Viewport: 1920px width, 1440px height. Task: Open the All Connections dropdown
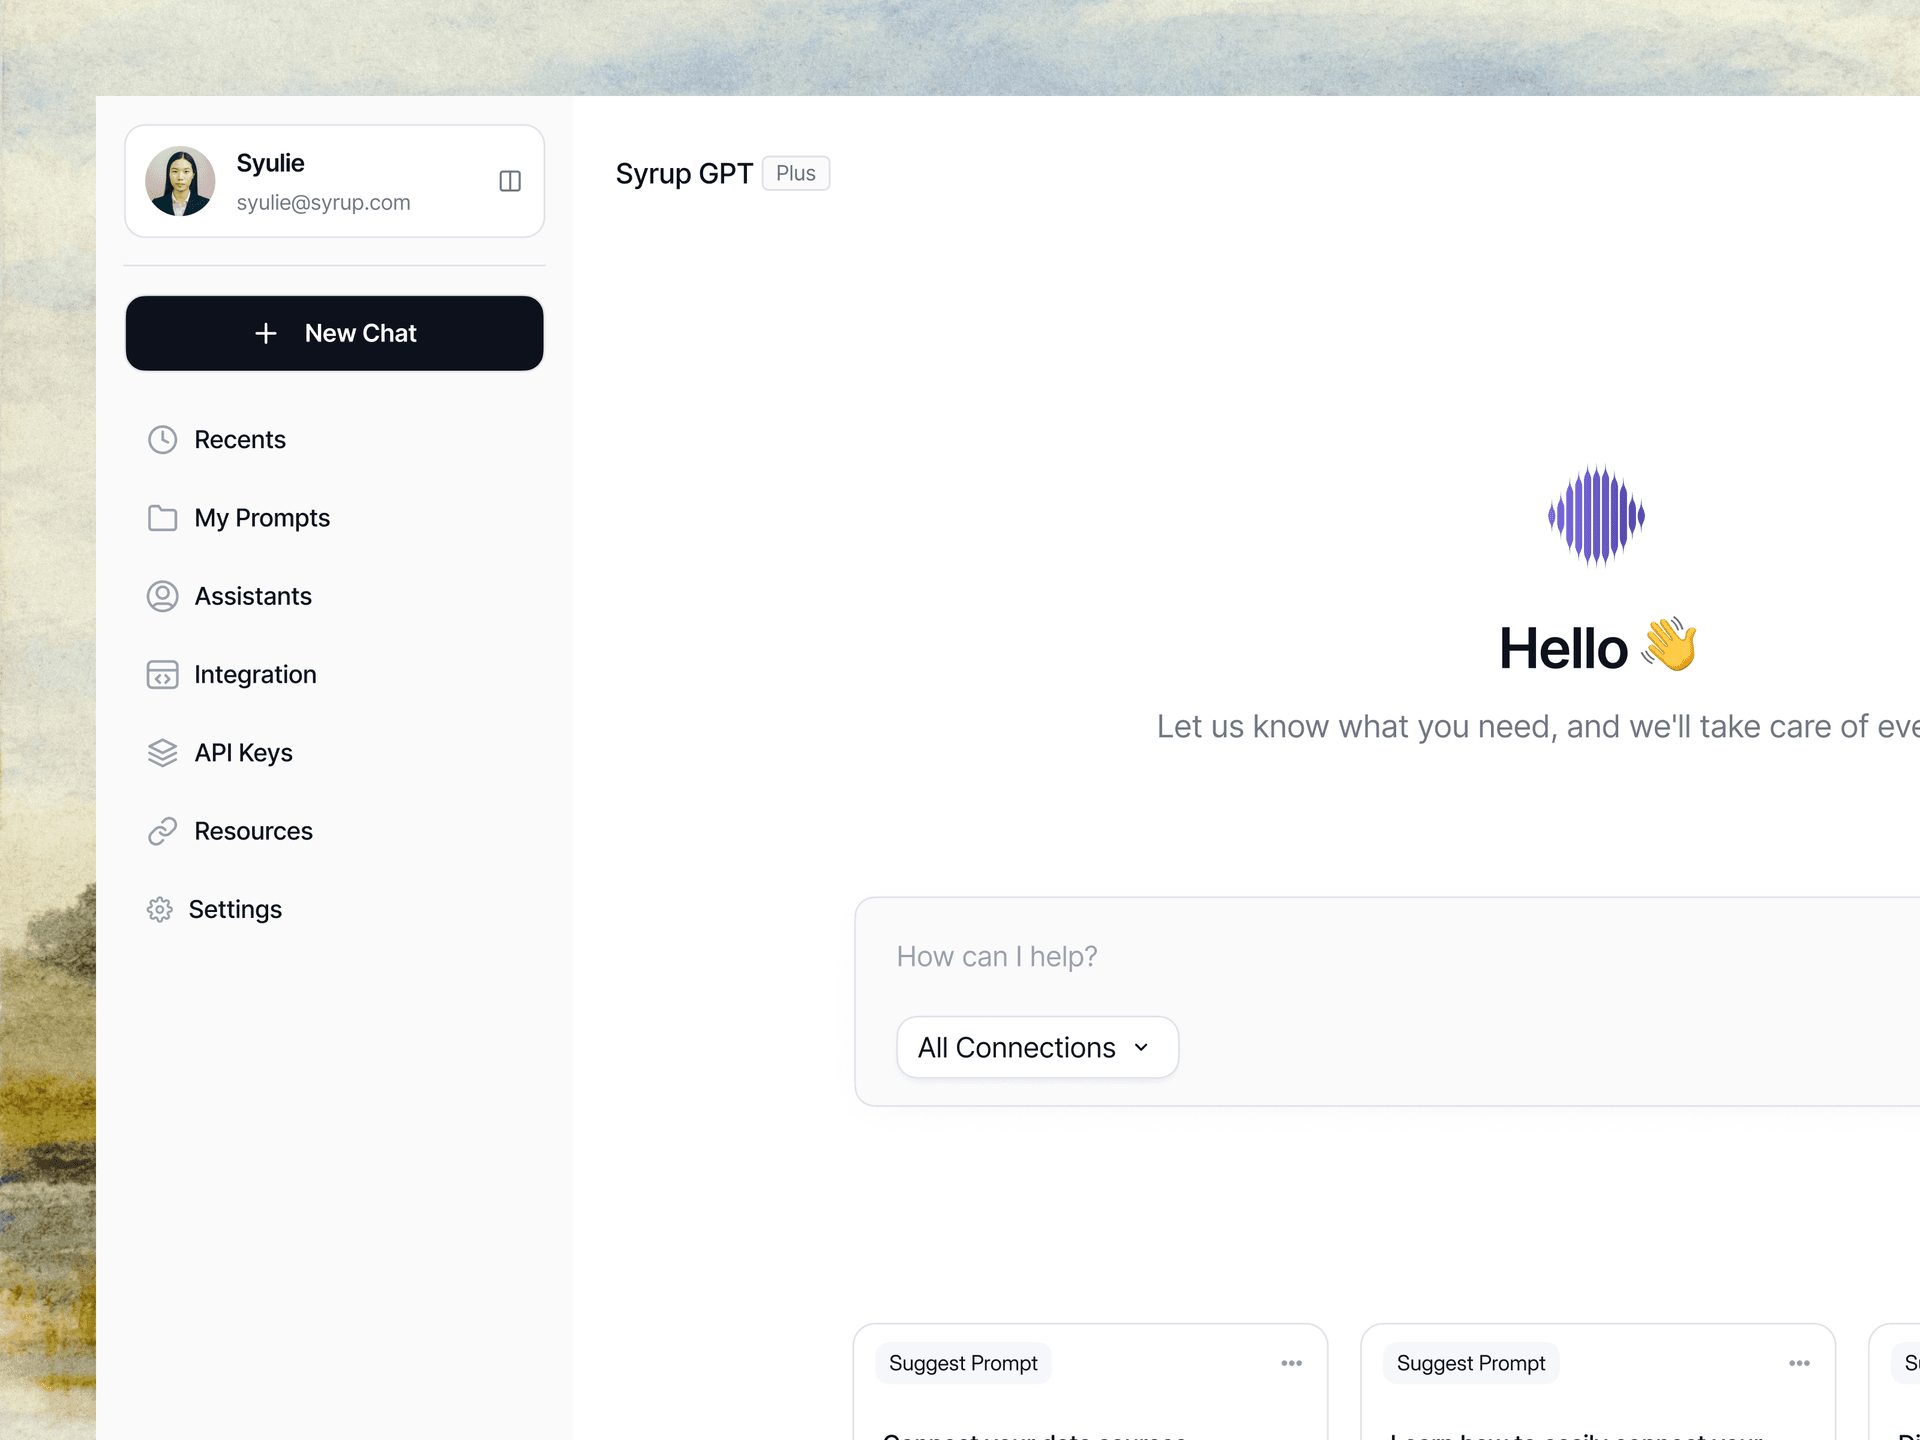(1037, 1047)
